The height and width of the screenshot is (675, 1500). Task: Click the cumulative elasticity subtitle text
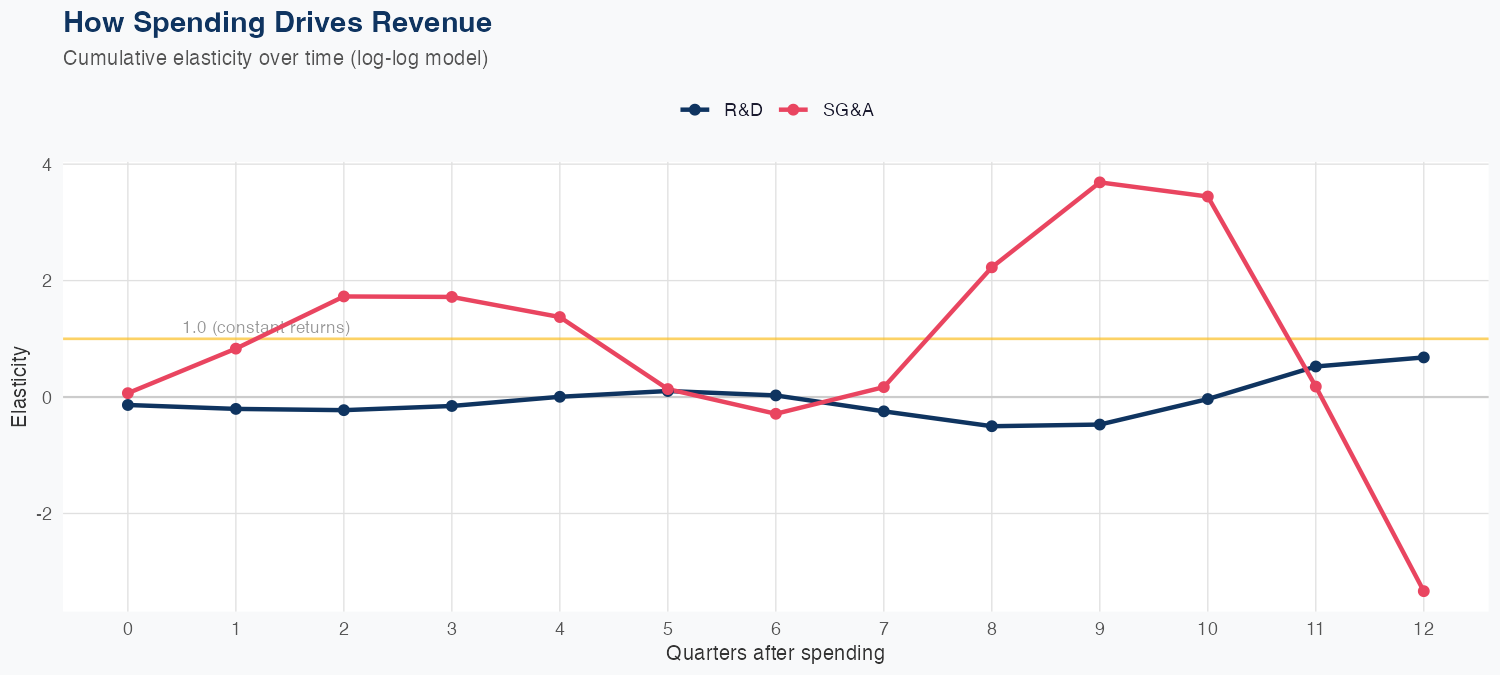click(275, 58)
